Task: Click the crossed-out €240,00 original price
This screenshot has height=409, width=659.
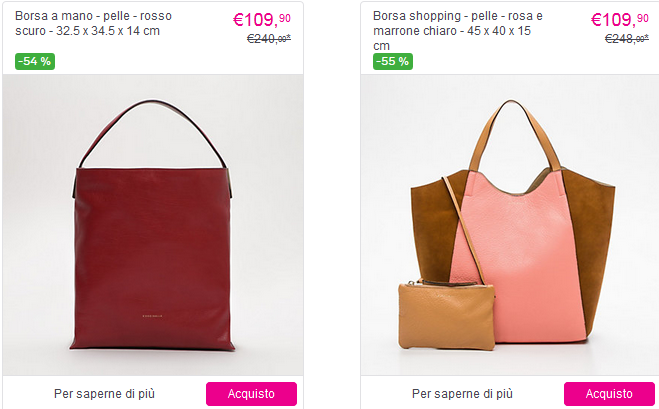Action: [269, 39]
